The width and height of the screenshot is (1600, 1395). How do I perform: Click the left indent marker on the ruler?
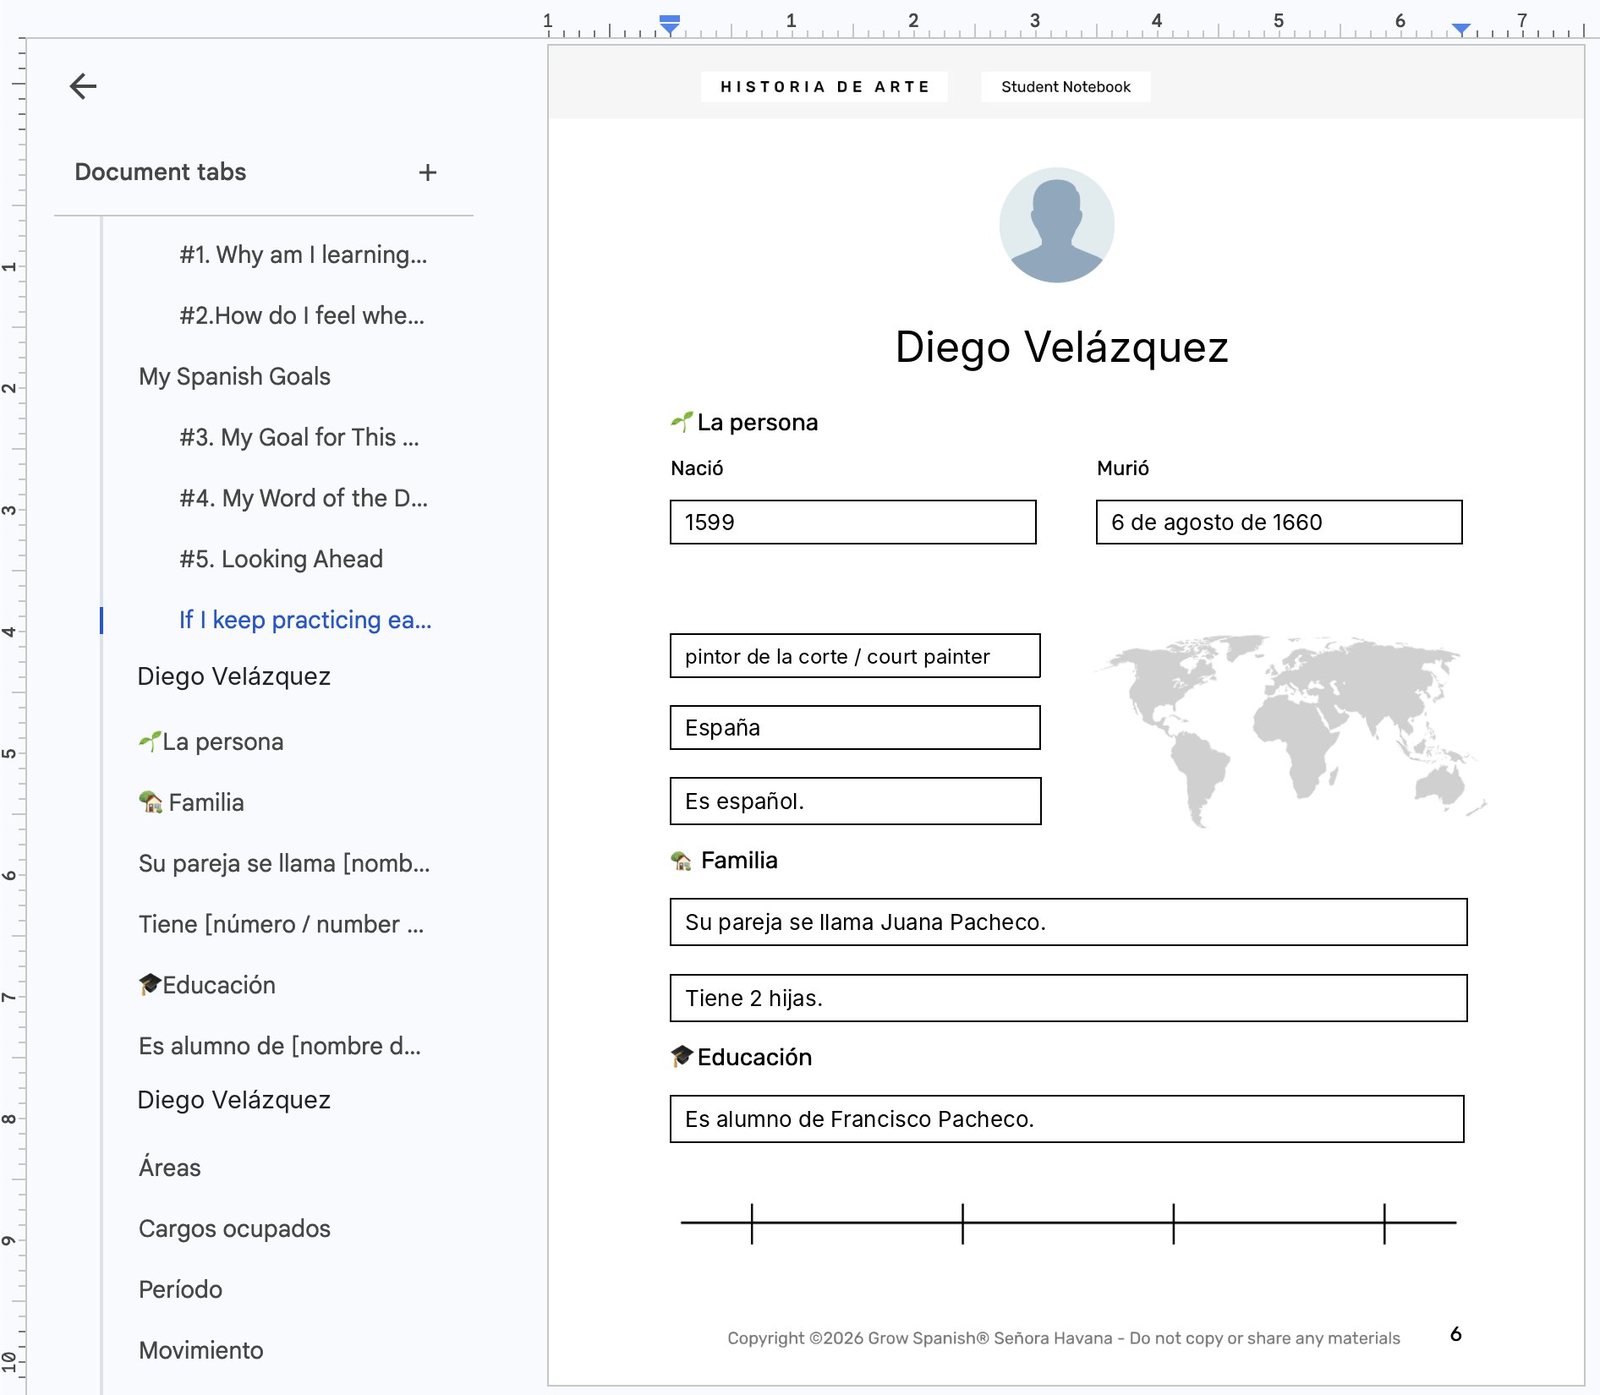670,25
